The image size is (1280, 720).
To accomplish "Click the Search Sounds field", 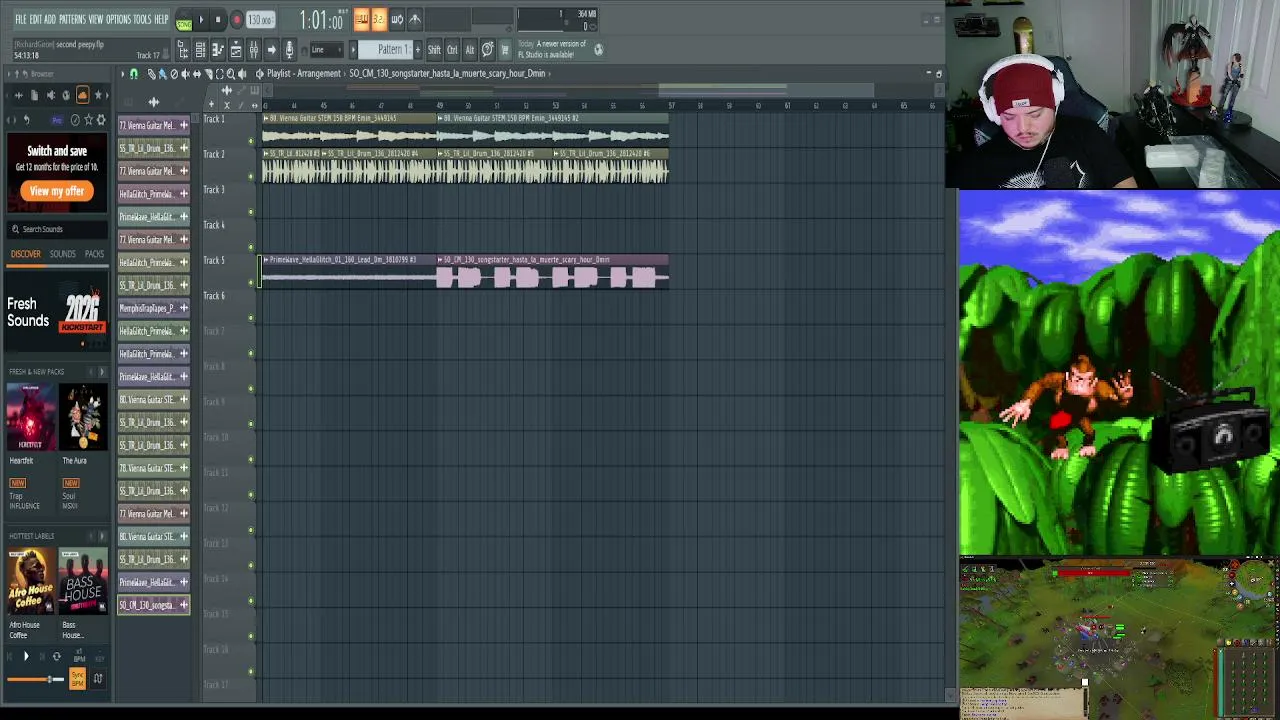I will 57,229.
